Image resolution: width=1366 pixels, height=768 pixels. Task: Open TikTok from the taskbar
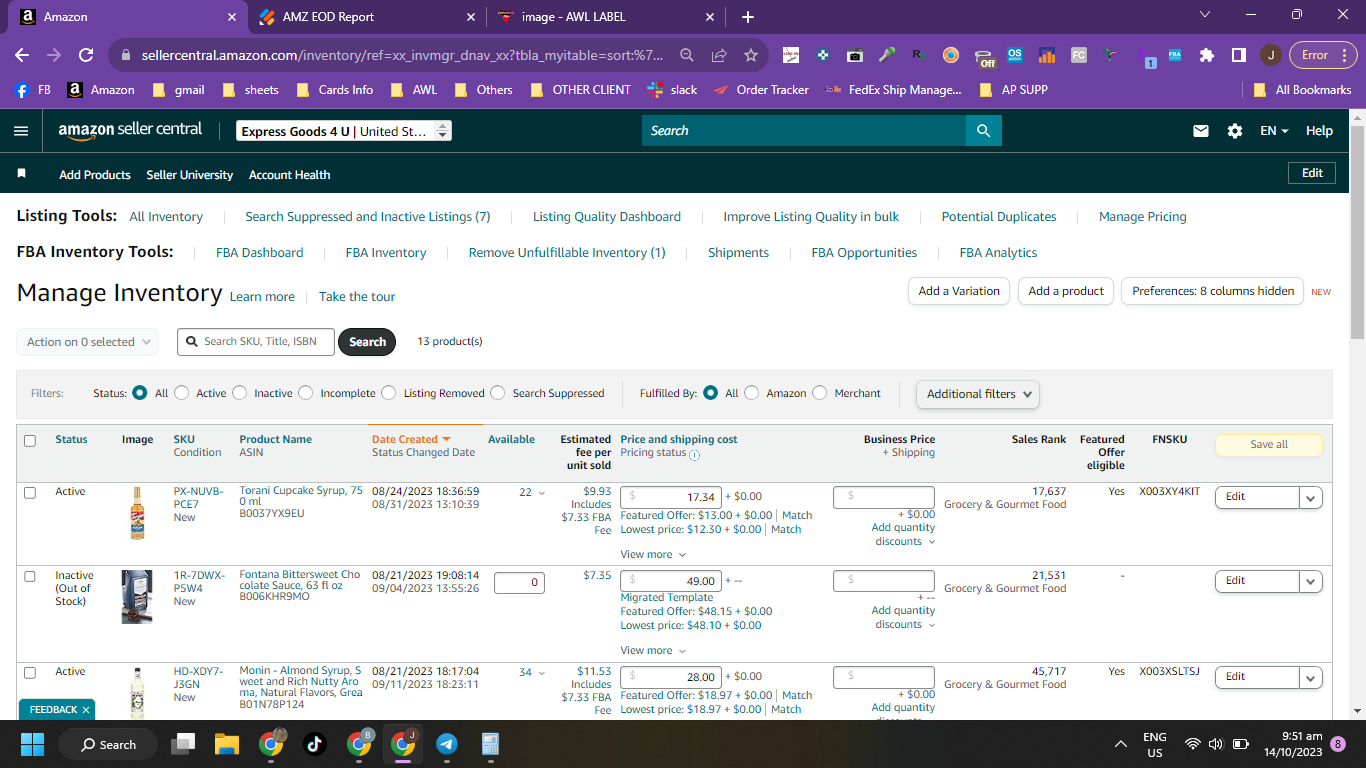(314, 744)
